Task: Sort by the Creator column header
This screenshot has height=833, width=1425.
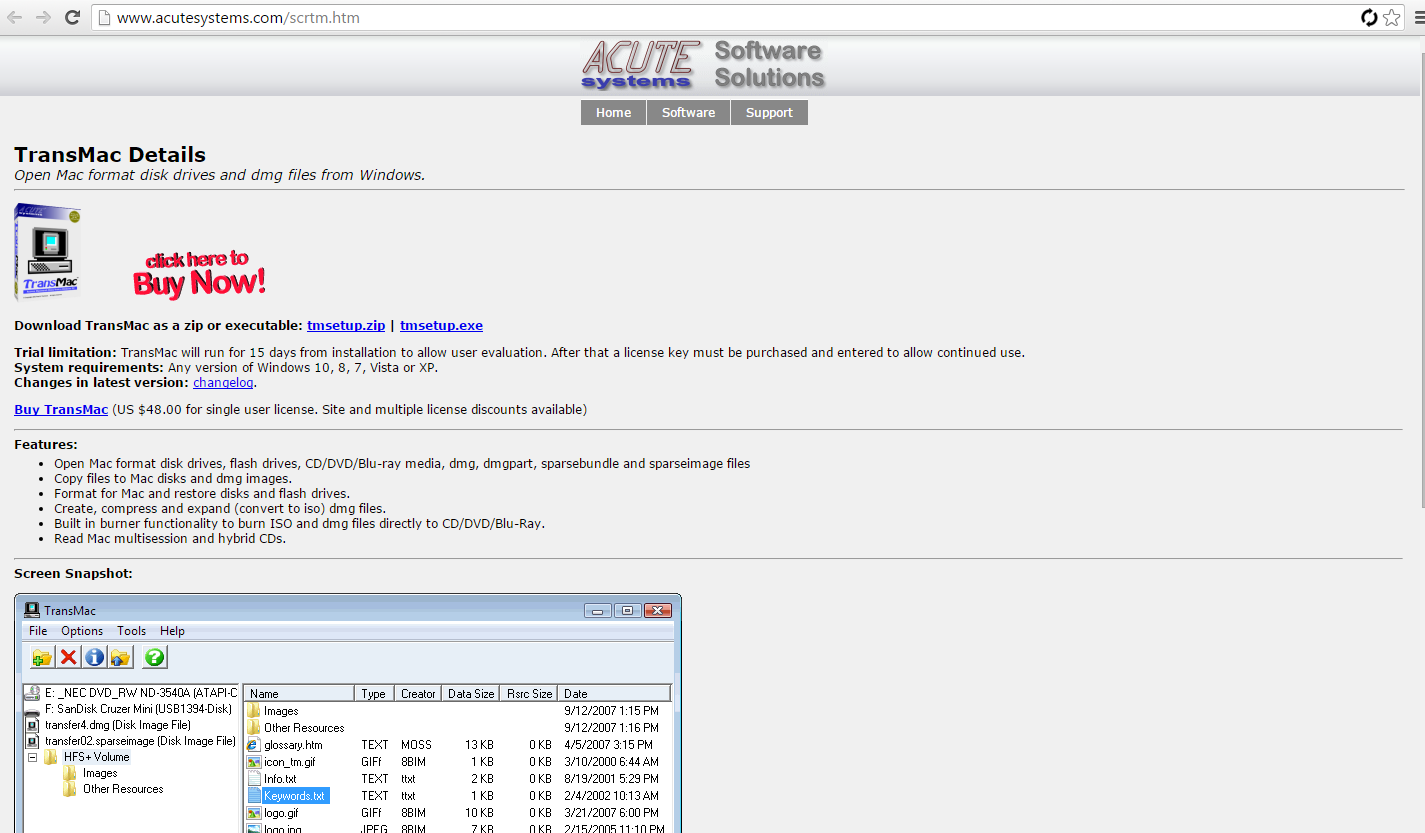Action: [418, 693]
